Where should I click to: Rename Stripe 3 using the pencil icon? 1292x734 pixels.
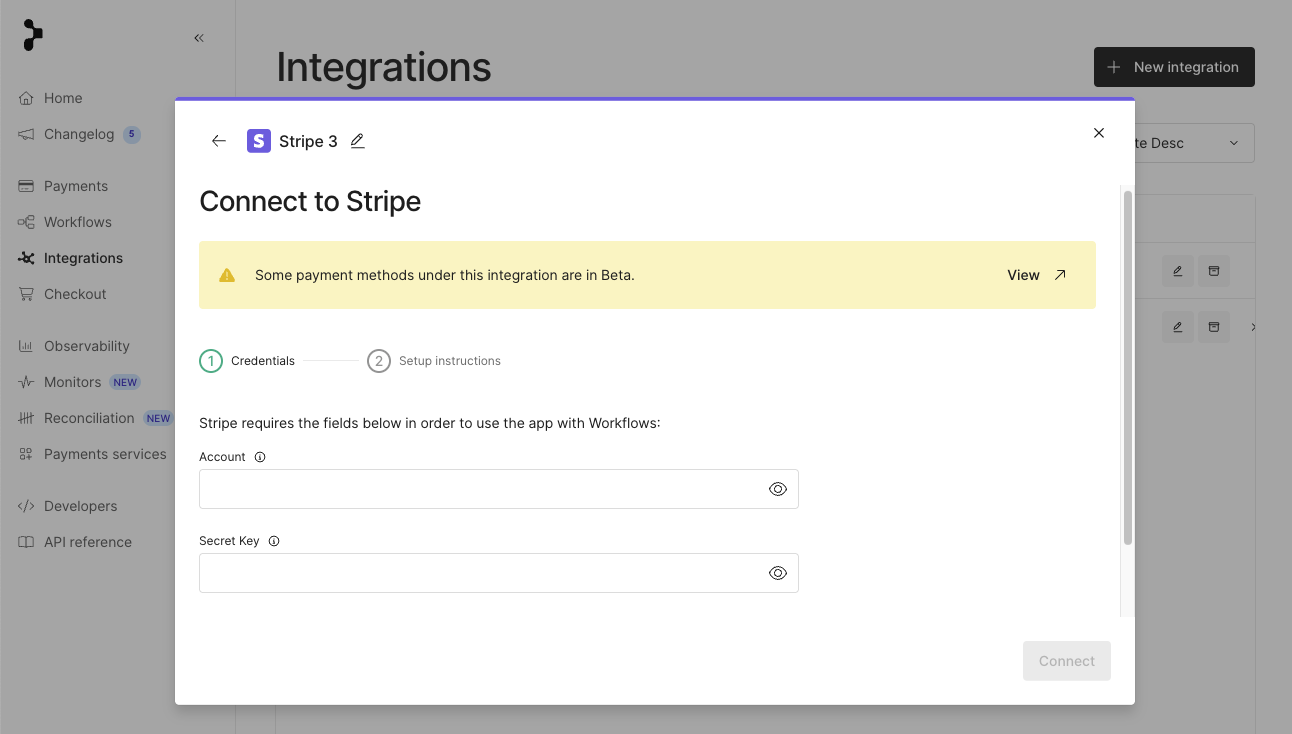point(358,141)
